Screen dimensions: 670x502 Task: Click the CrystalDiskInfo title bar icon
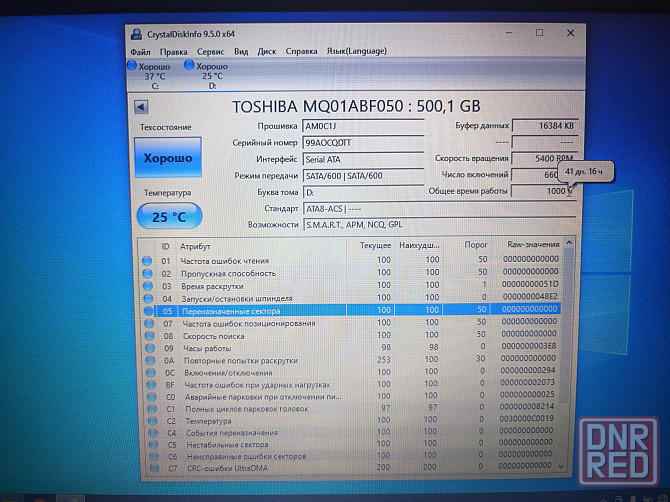click(x=136, y=34)
